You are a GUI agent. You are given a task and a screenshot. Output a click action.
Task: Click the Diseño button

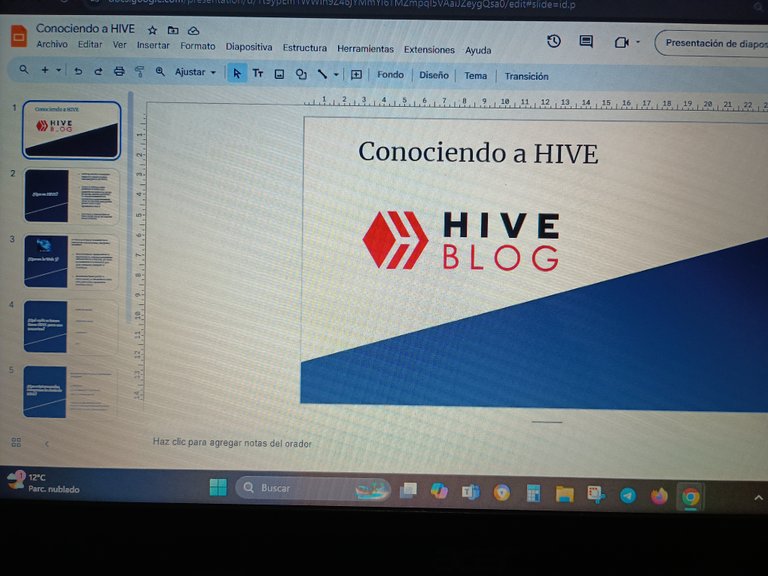[x=434, y=75]
